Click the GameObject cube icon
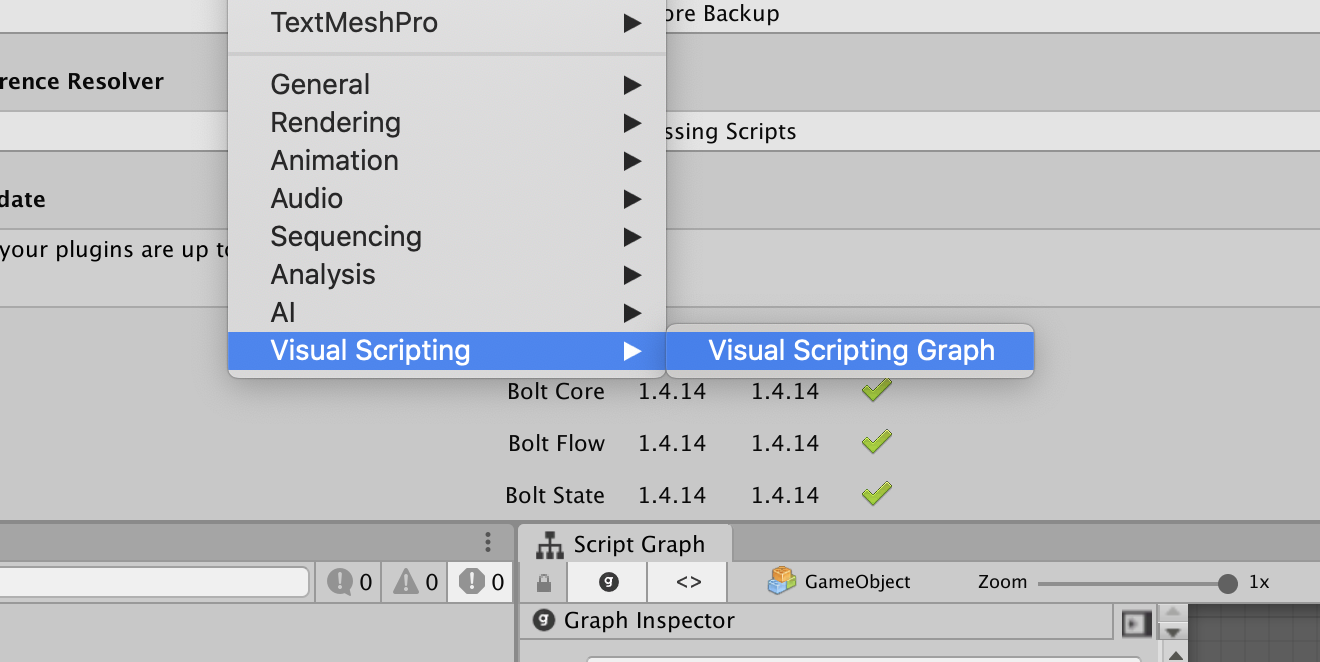Image resolution: width=1320 pixels, height=662 pixels. 781,581
